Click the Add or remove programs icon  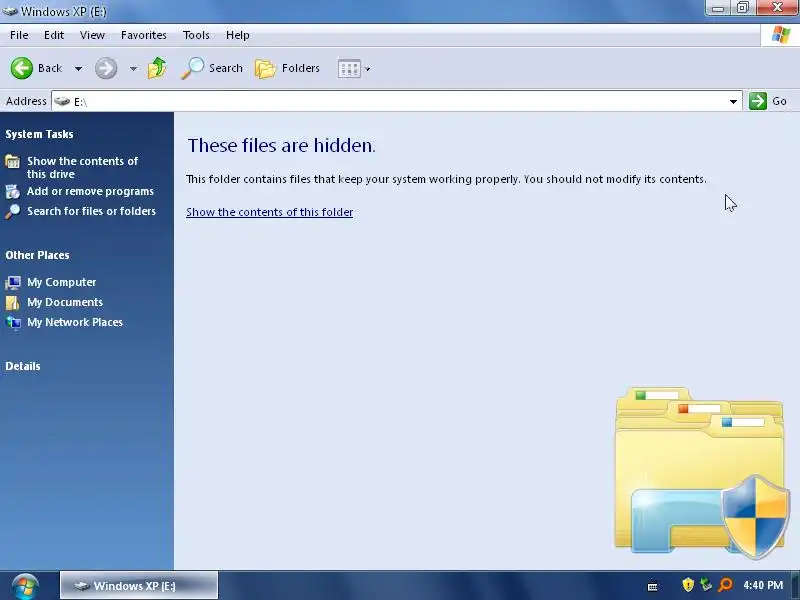(12, 191)
